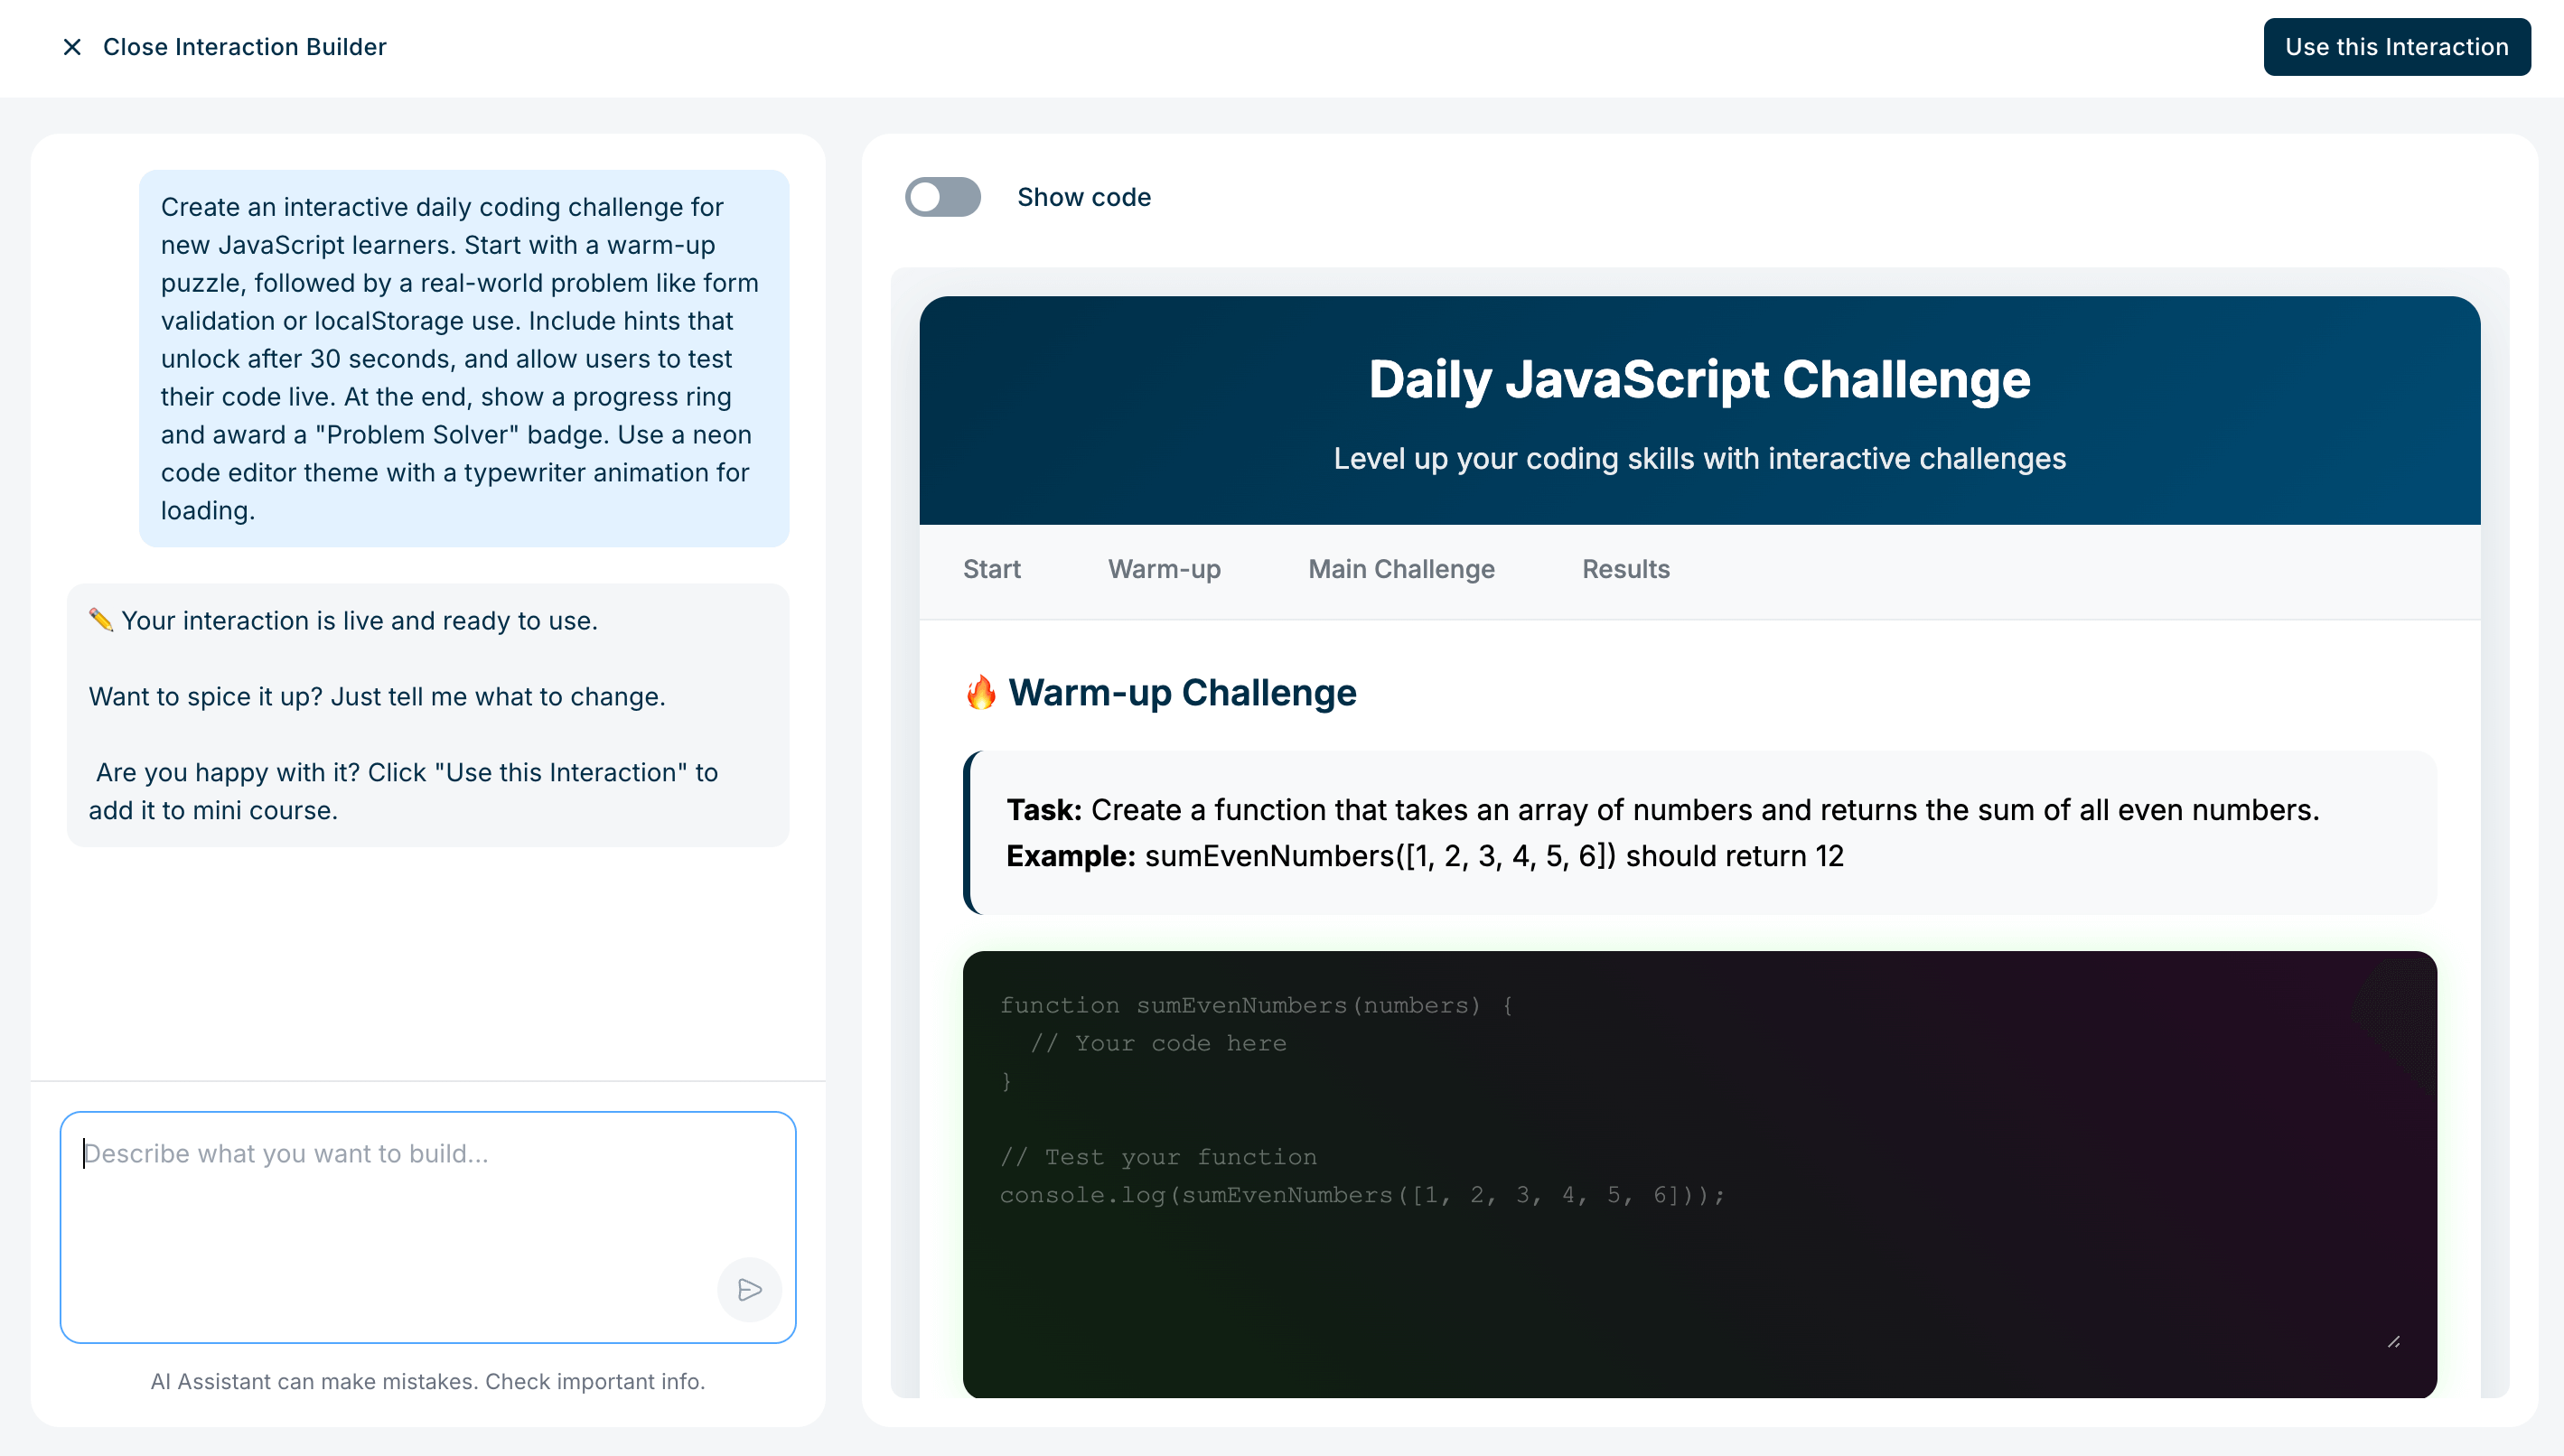Click the Warm-up Challenge heading

(x=1182, y=692)
